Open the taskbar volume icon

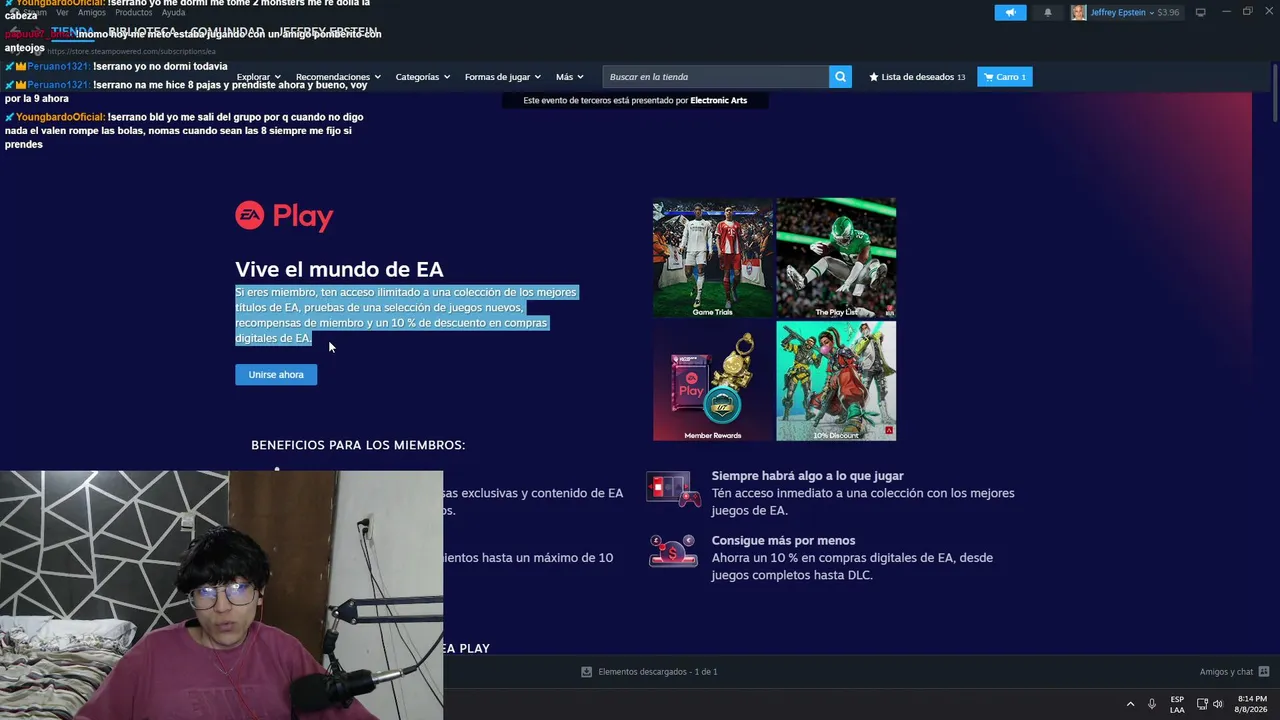point(1218,704)
